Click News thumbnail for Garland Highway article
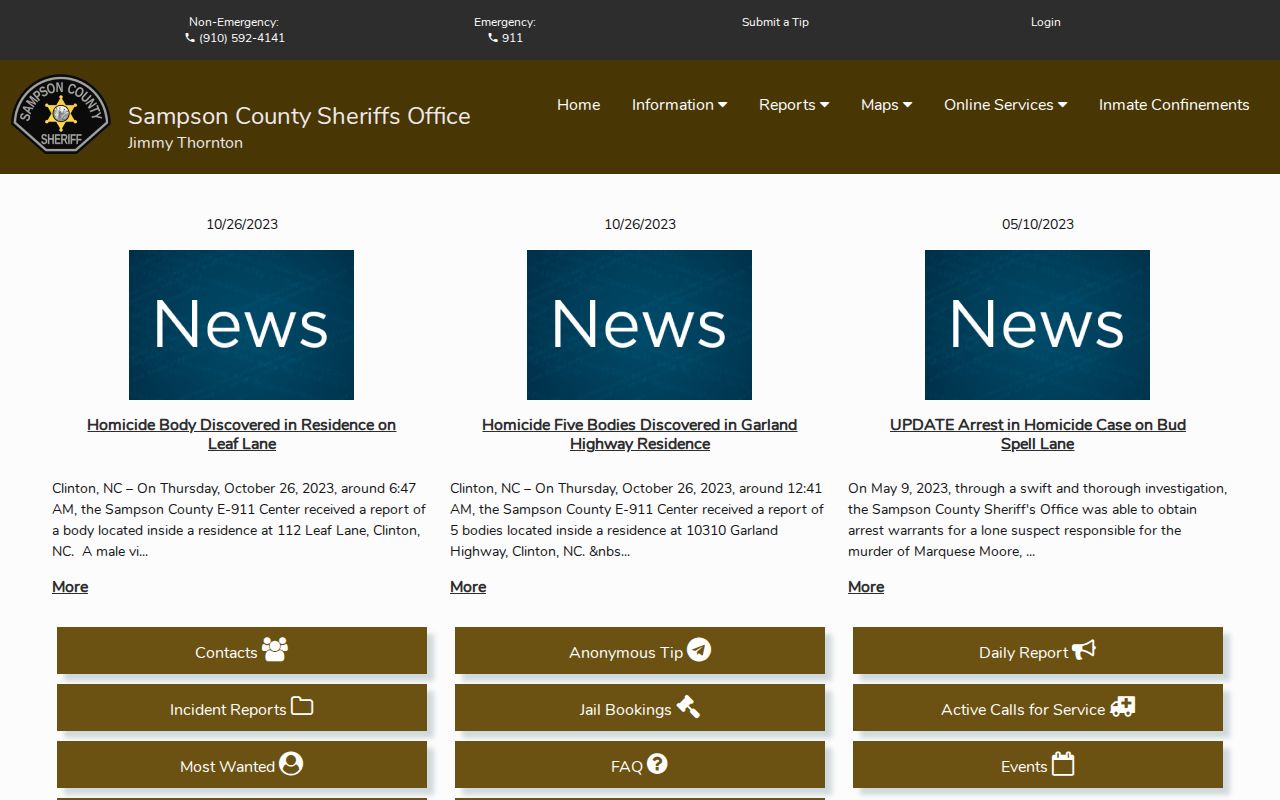The height and width of the screenshot is (800, 1280). (x=639, y=325)
